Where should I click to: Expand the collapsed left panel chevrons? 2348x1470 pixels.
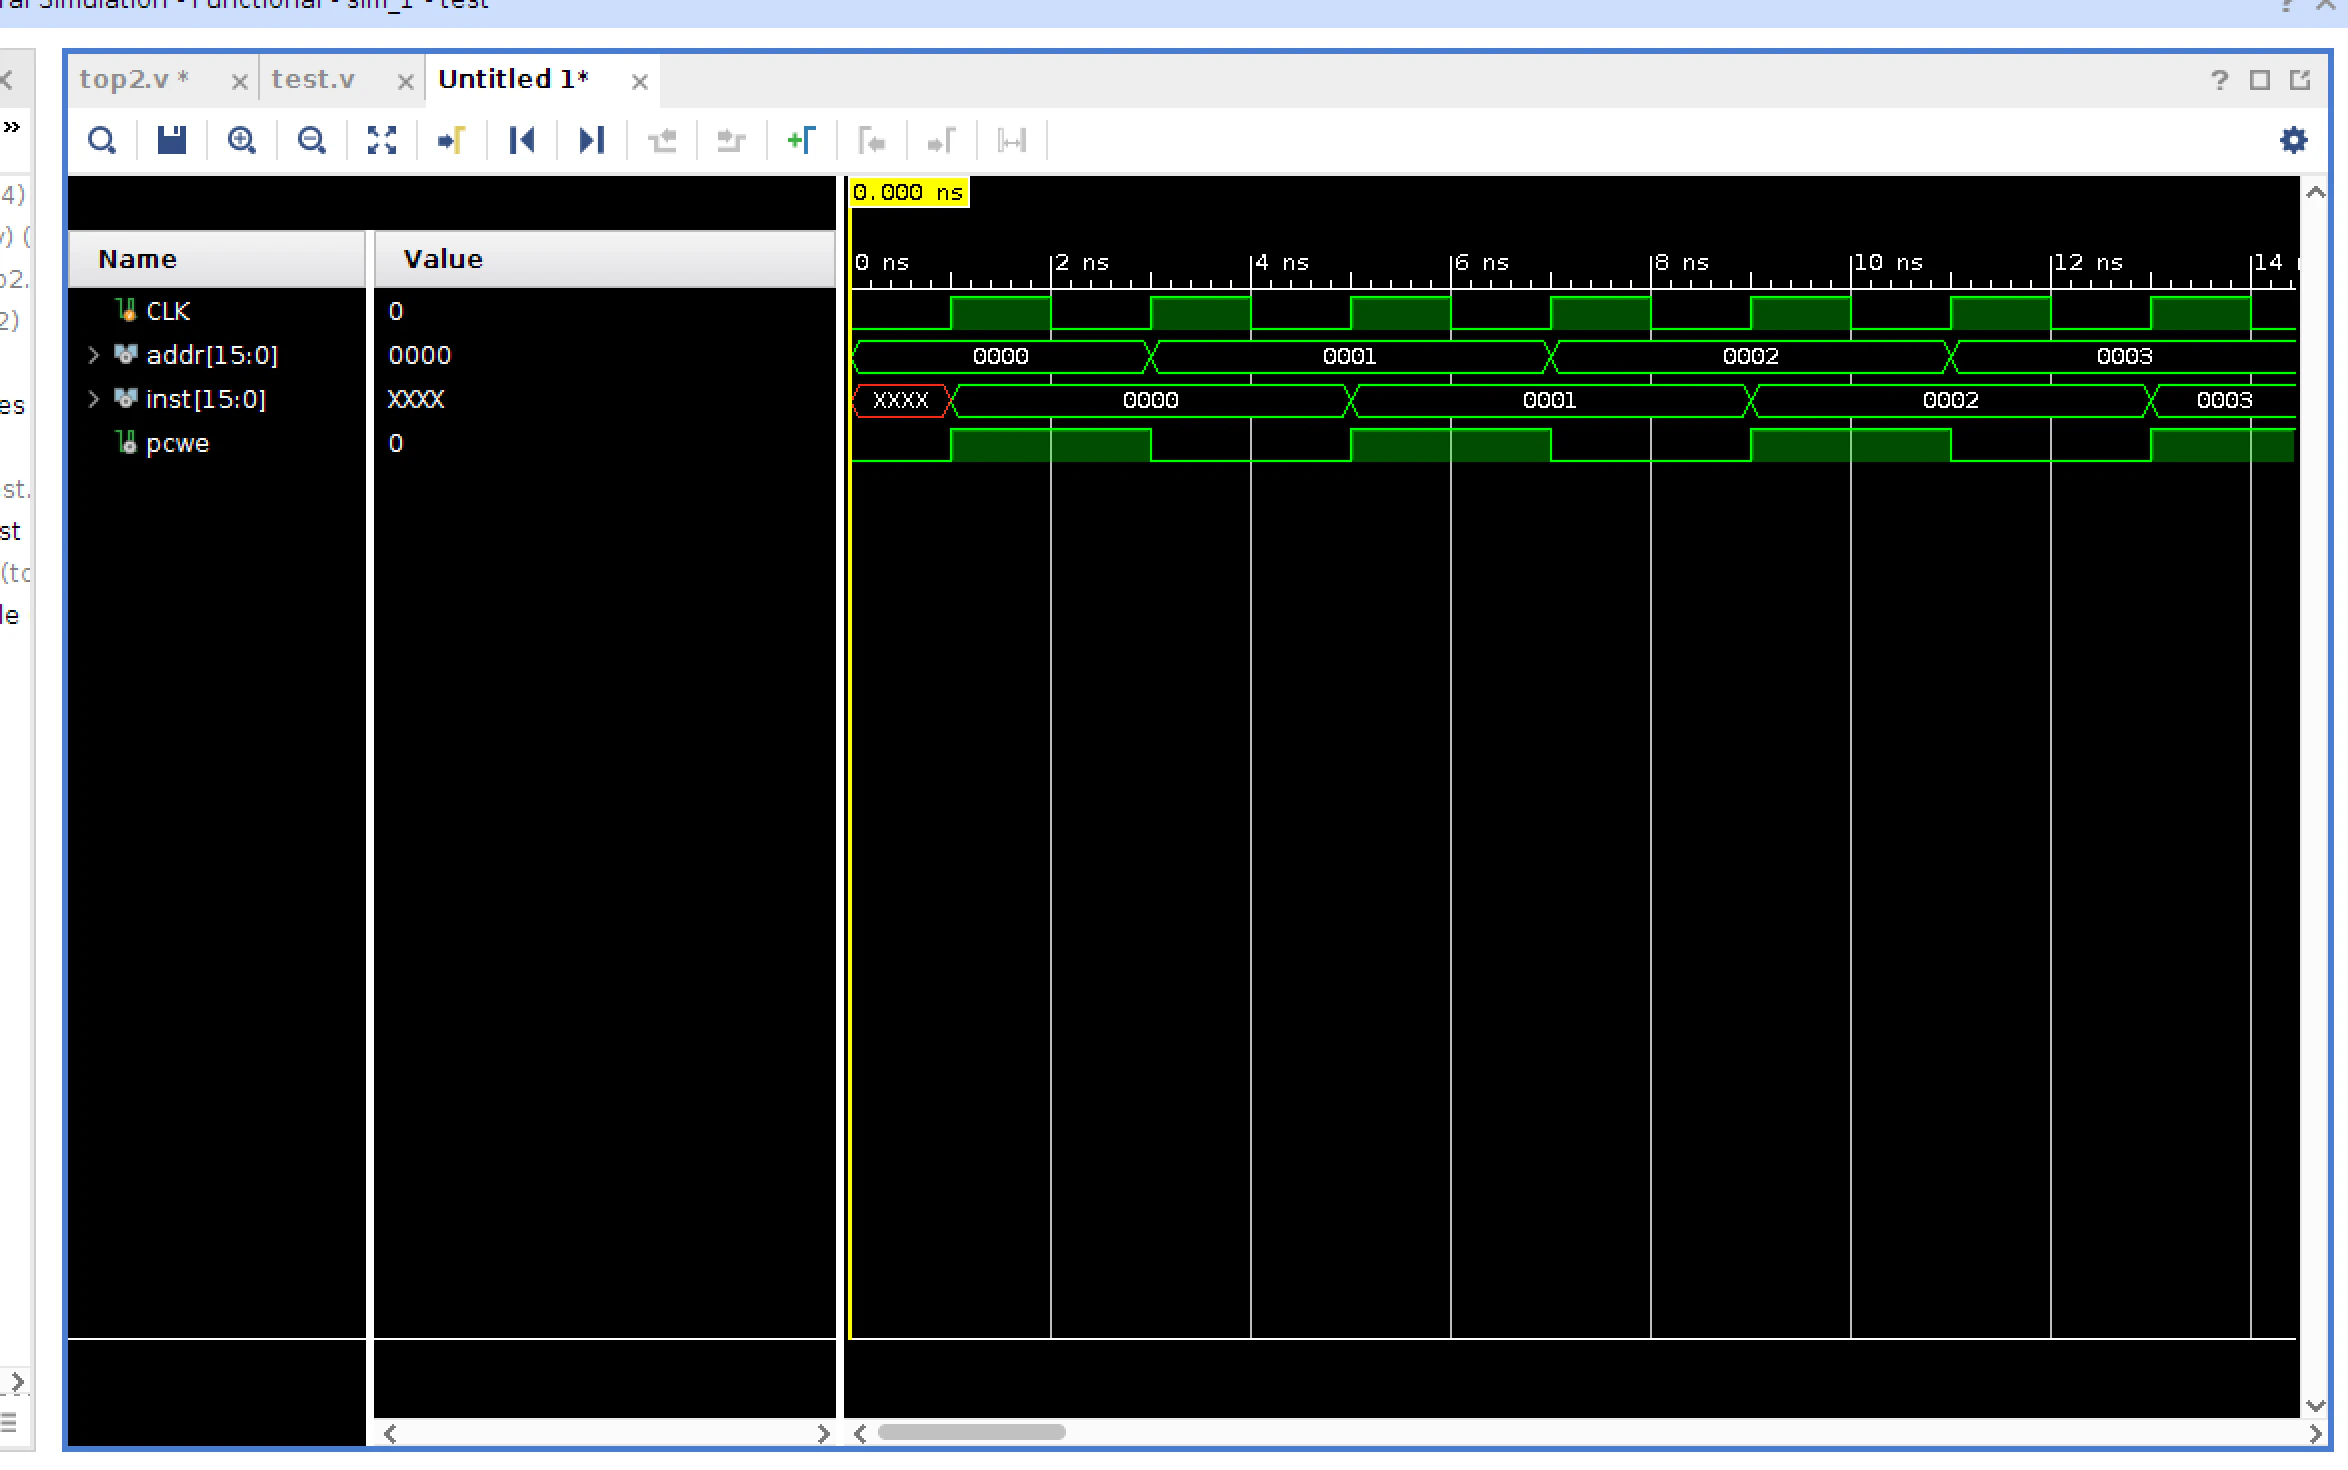point(12,127)
